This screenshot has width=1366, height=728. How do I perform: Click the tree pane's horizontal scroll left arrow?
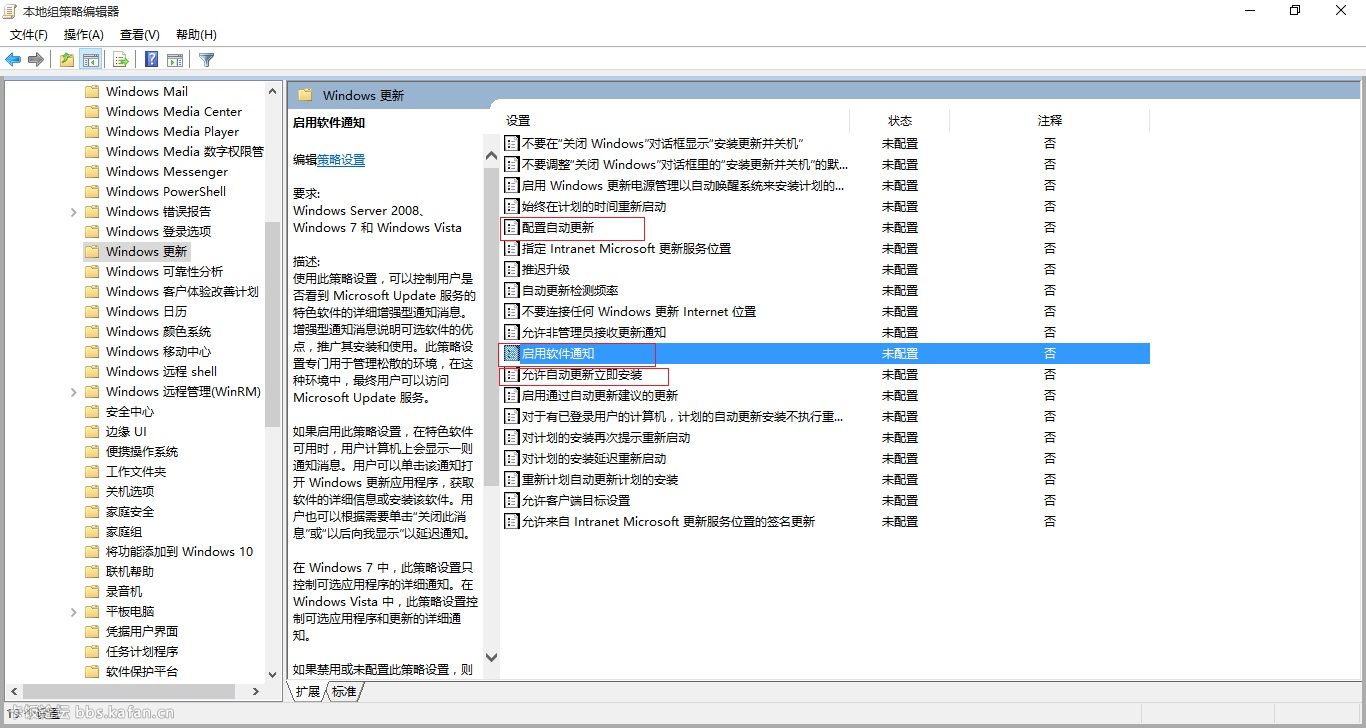(13, 691)
